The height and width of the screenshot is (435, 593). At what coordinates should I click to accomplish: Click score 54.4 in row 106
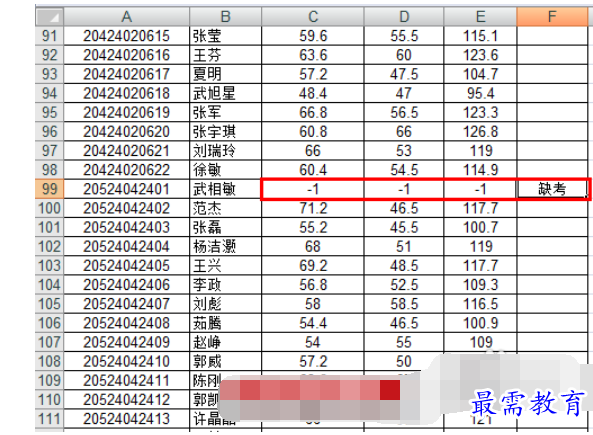point(313,323)
